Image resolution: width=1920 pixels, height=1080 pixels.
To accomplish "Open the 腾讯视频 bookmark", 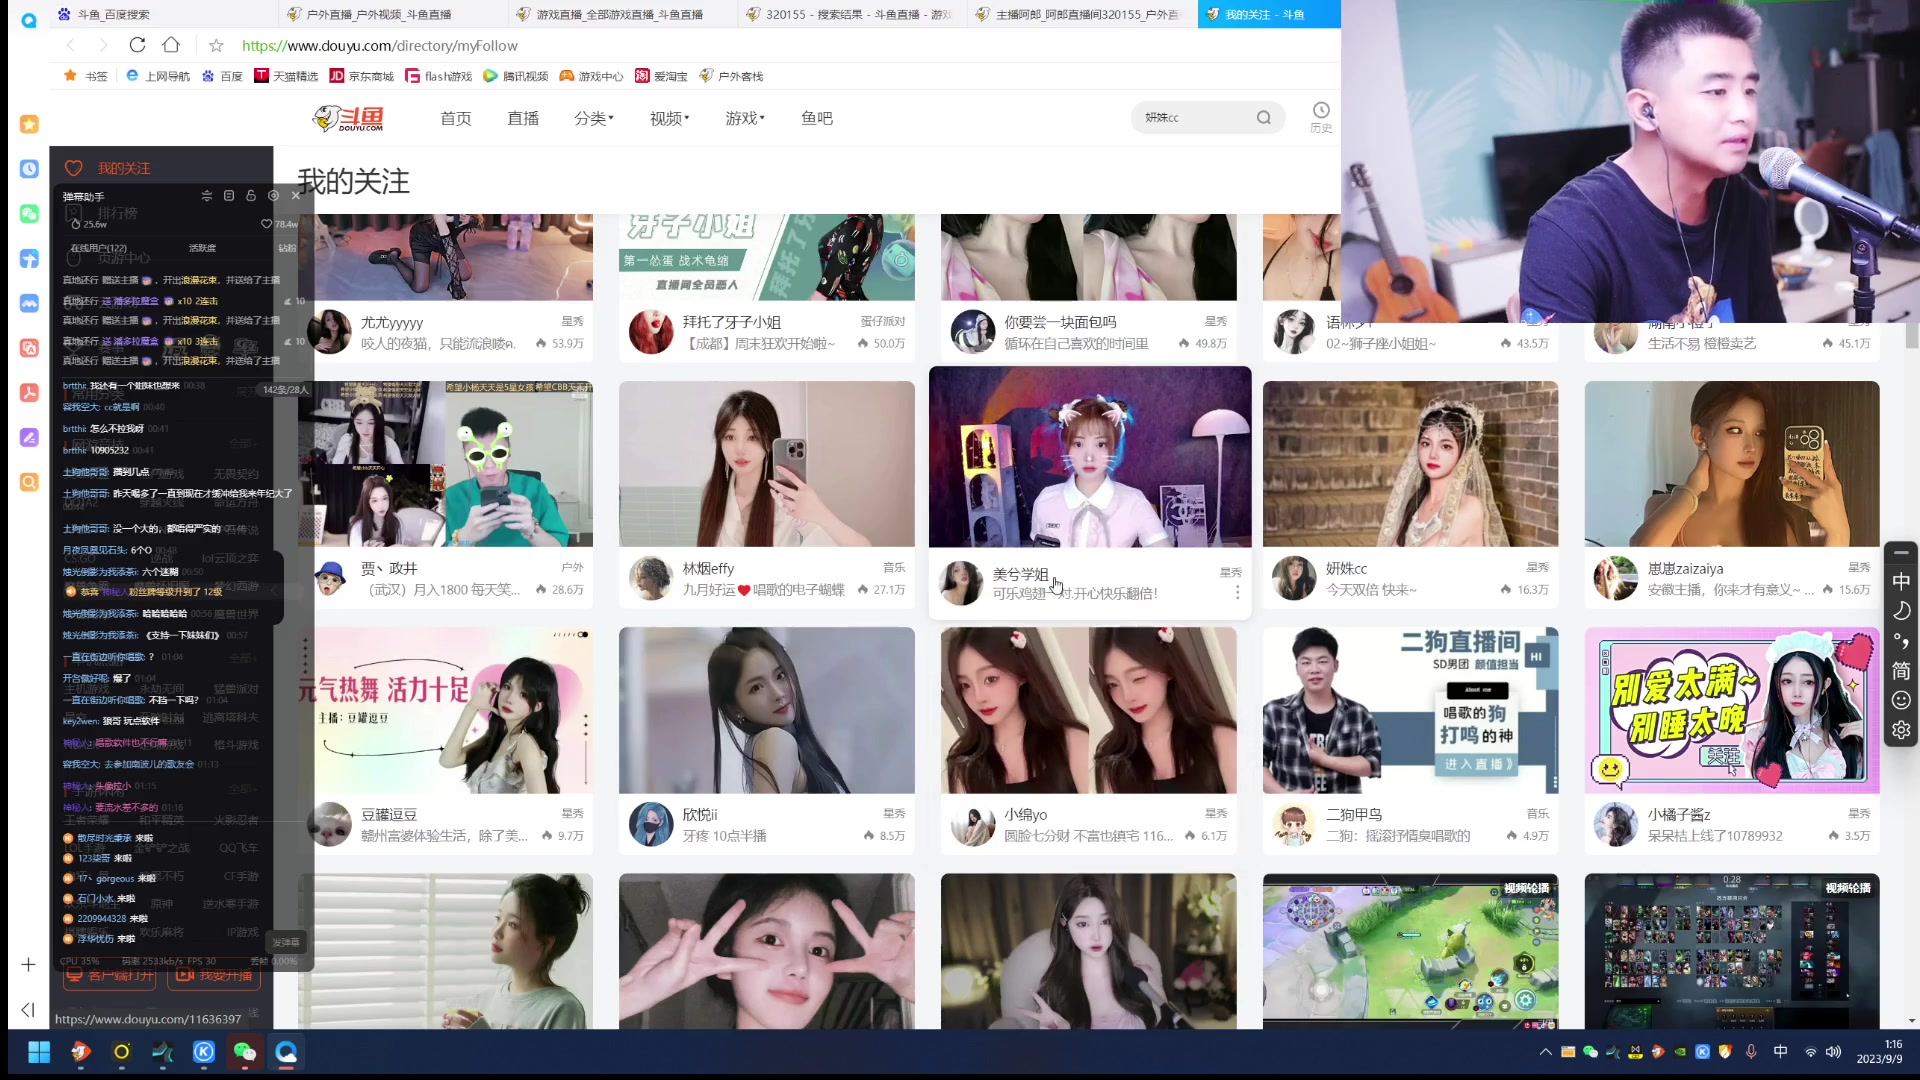I will 516,76.
